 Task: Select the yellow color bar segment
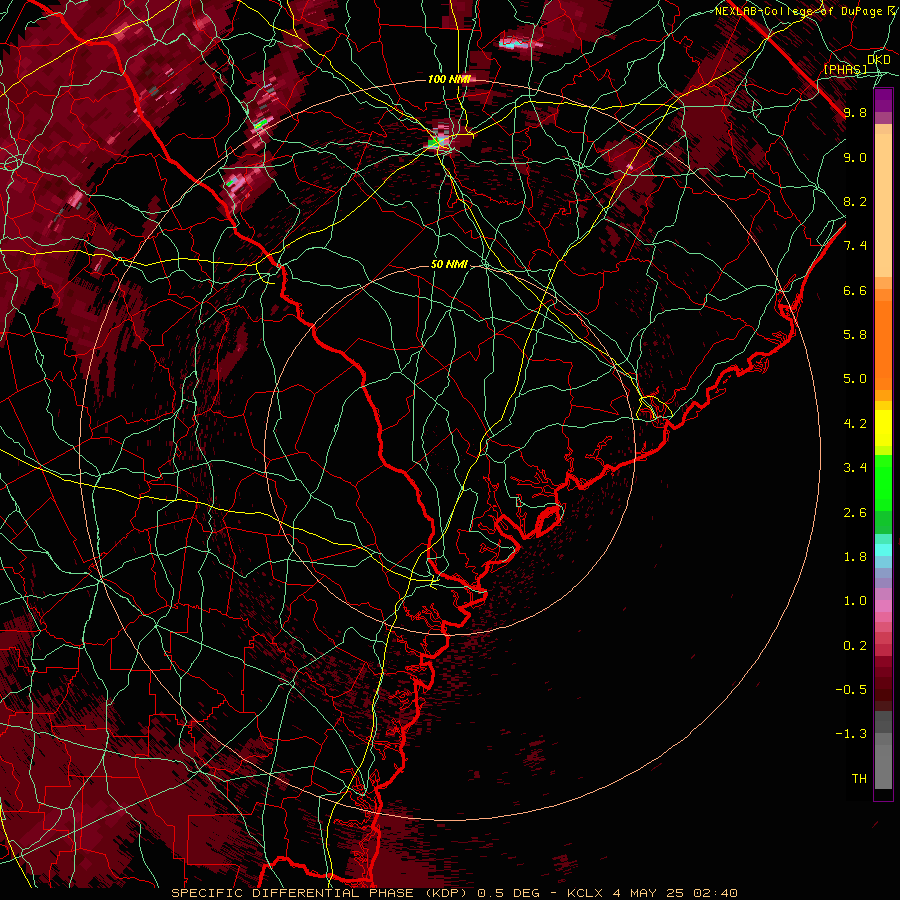tap(883, 428)
